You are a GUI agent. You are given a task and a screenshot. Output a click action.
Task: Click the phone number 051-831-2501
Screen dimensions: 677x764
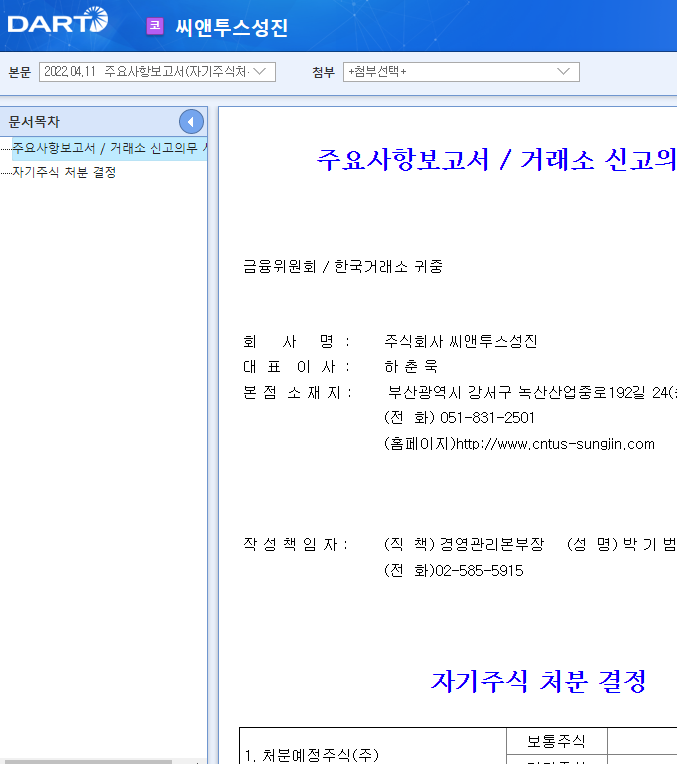(487, 418)
